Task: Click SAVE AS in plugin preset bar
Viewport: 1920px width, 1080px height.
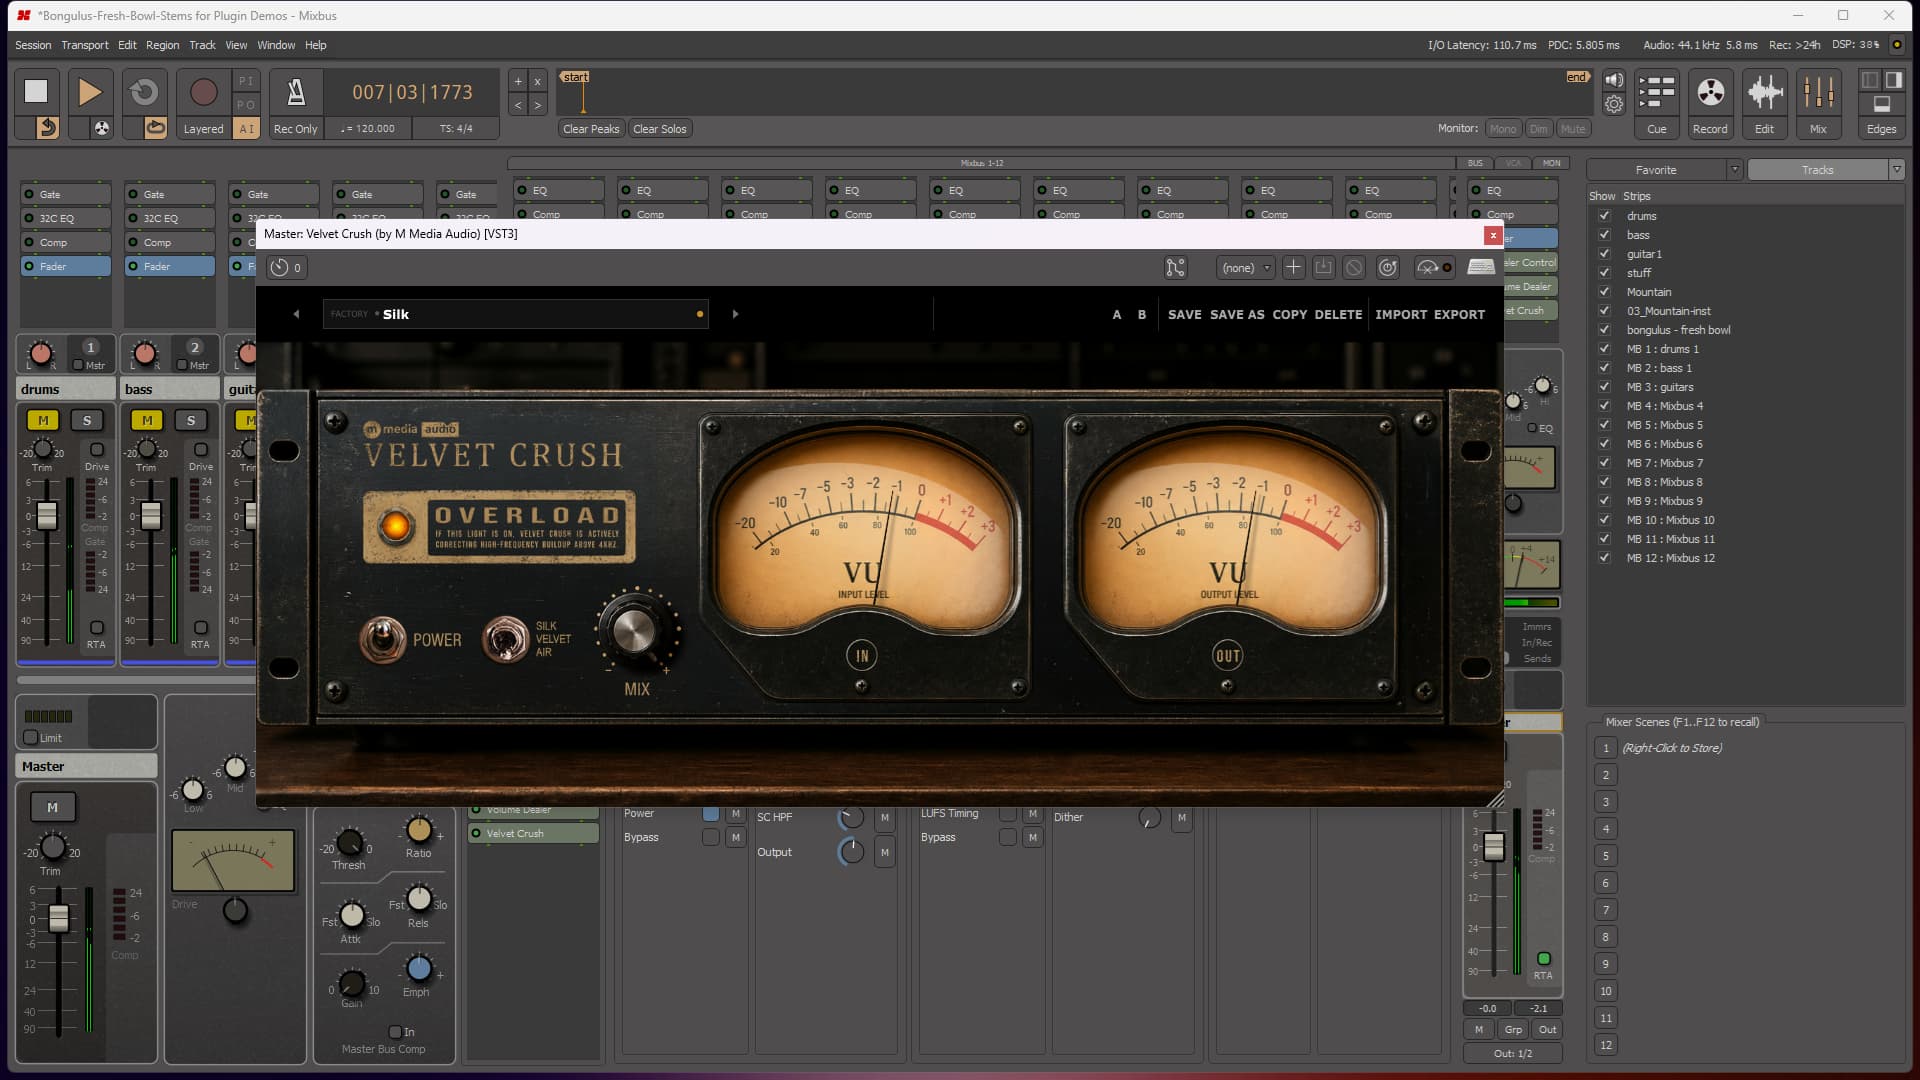Action: click(1237, 314)
